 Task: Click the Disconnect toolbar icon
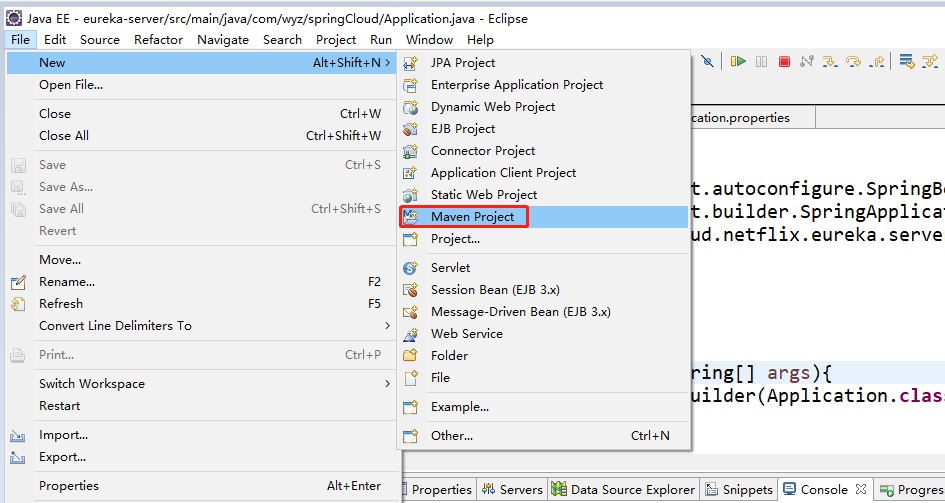tap(807, 61)
